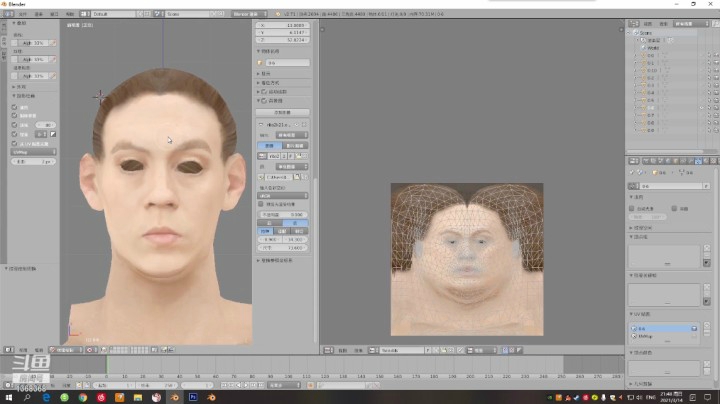Toggle the 背景图 panel checkbox
Image resolution: width=720 pixels, height=404 pixels.
point(264,101)
